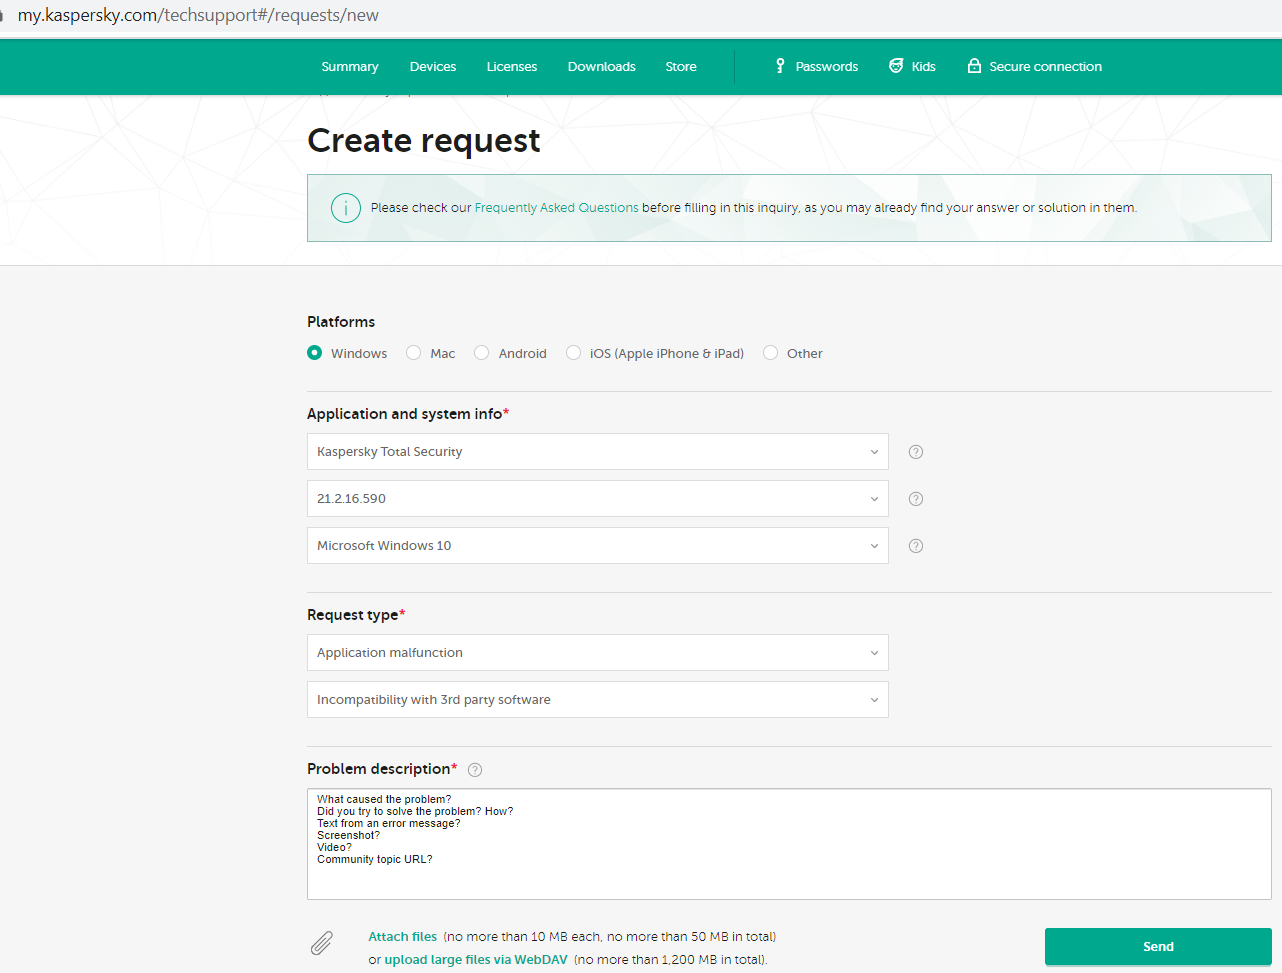Click the Secure connection lock icon
This screenshot has width=1282, height=973.
(974, 66)
